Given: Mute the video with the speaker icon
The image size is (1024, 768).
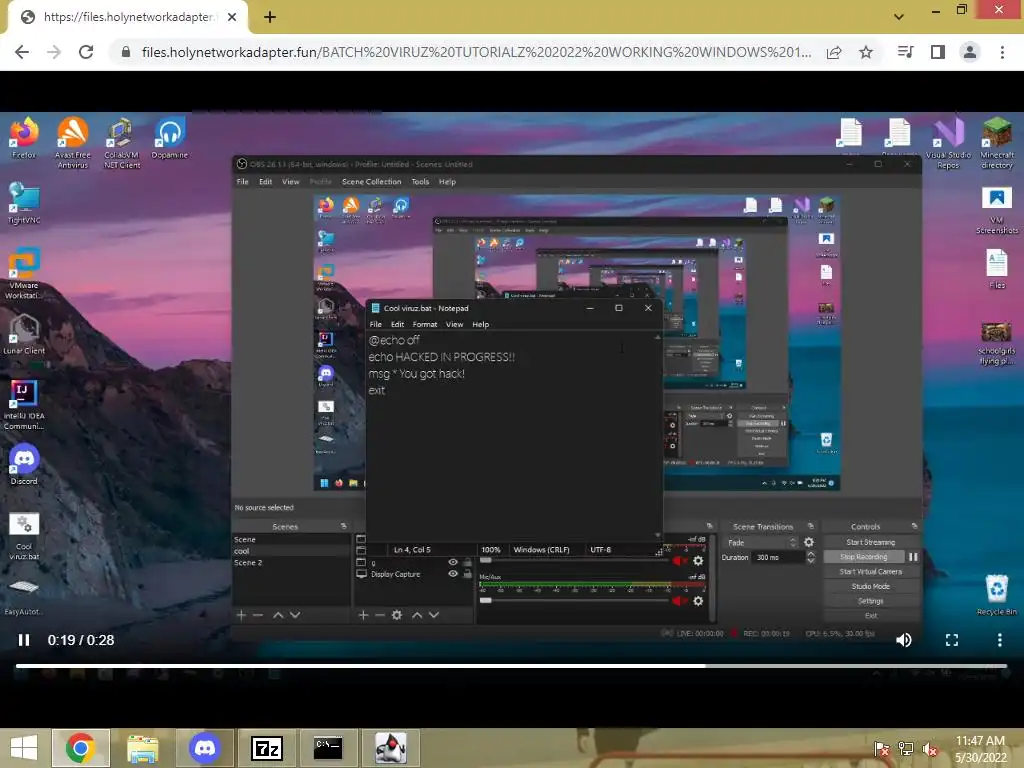Looking at the screenshot, I should point(904,640).
